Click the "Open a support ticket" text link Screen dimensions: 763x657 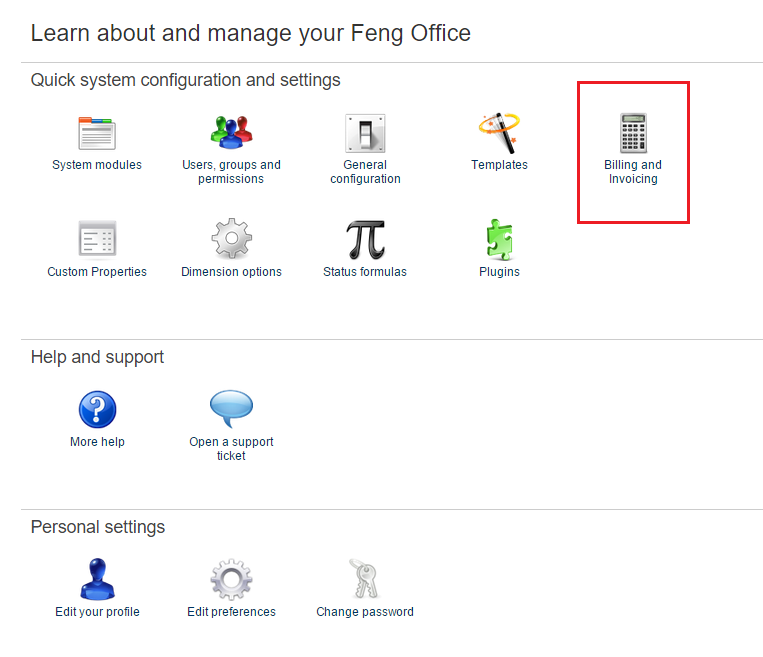[231, 449]
